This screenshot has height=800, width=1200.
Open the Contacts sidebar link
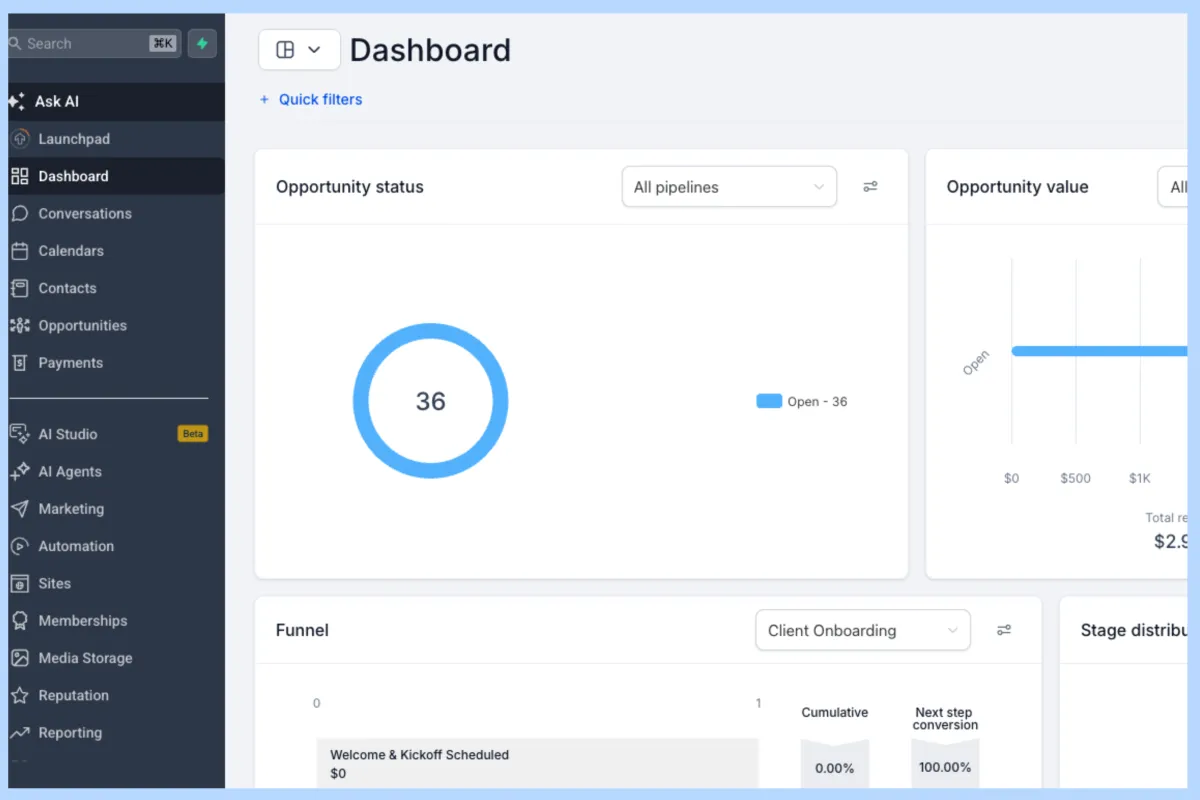click(116, 288)
